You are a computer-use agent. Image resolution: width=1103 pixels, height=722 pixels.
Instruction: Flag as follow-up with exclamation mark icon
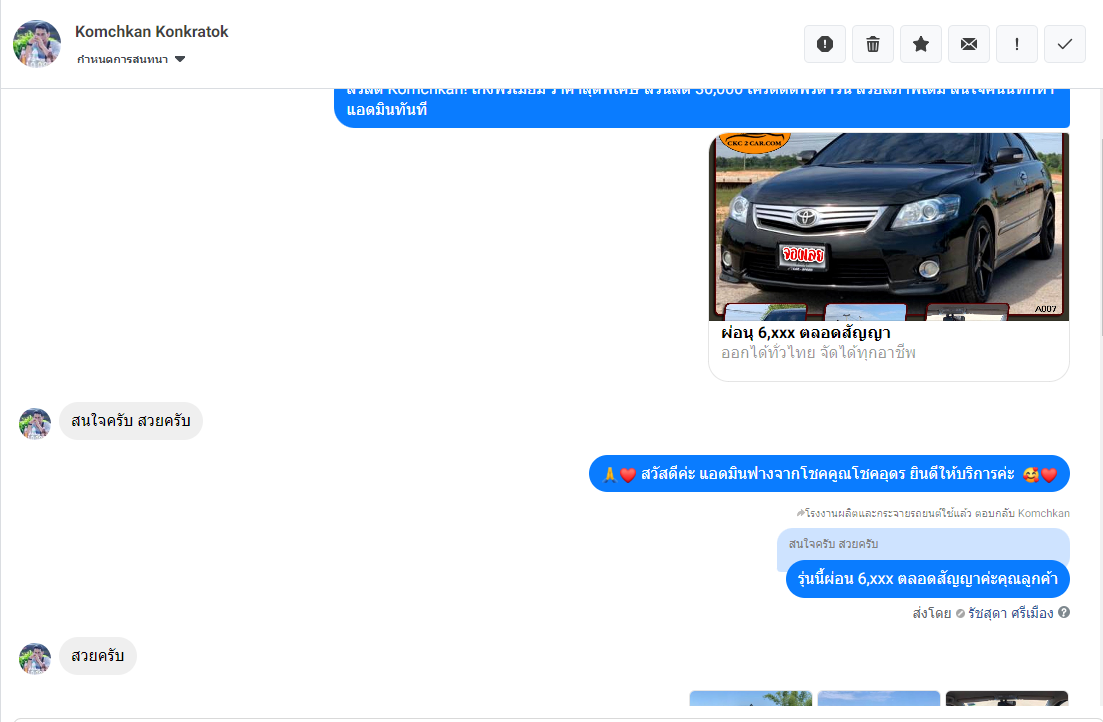pos(1016,44)
